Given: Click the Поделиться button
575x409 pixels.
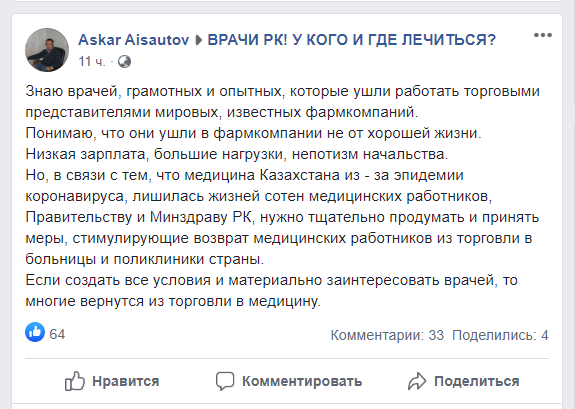Looking at the screenshot, I should (464, 381).
